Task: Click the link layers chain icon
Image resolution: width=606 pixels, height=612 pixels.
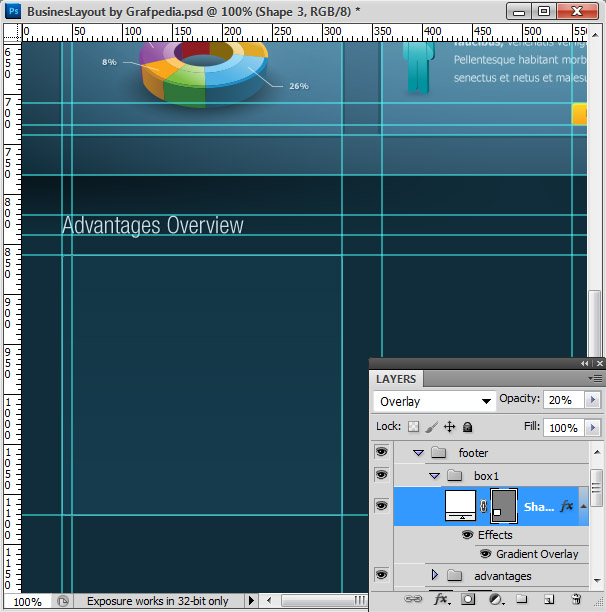Action: 413,599
